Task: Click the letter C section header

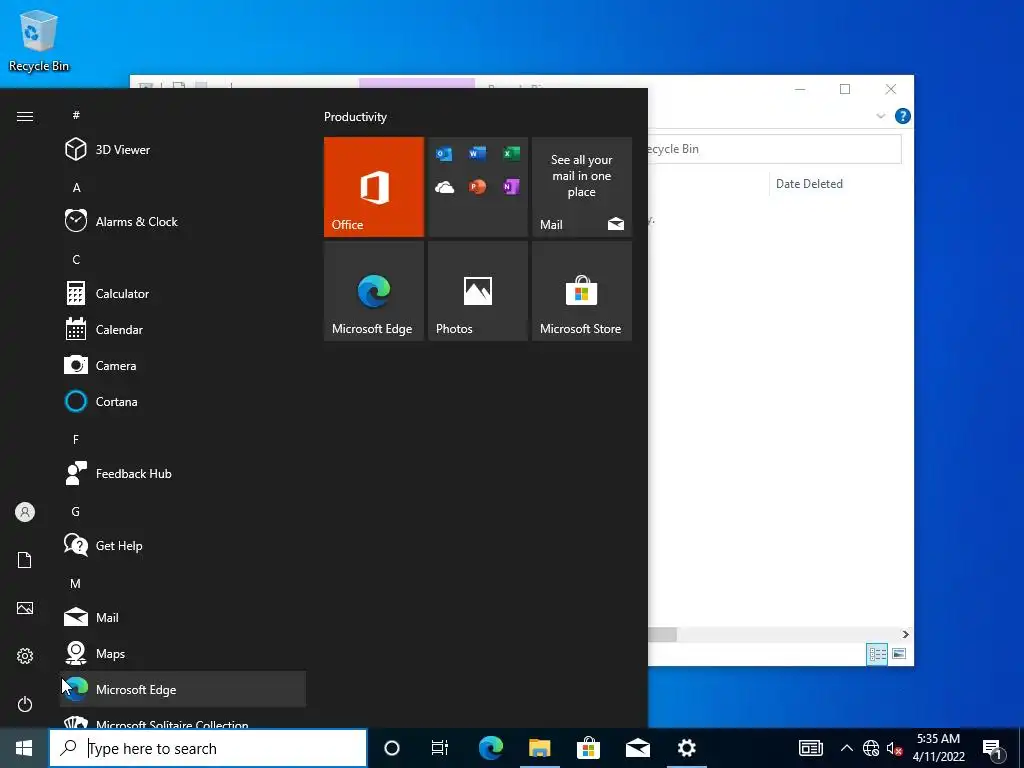Action: coord(76,259)
